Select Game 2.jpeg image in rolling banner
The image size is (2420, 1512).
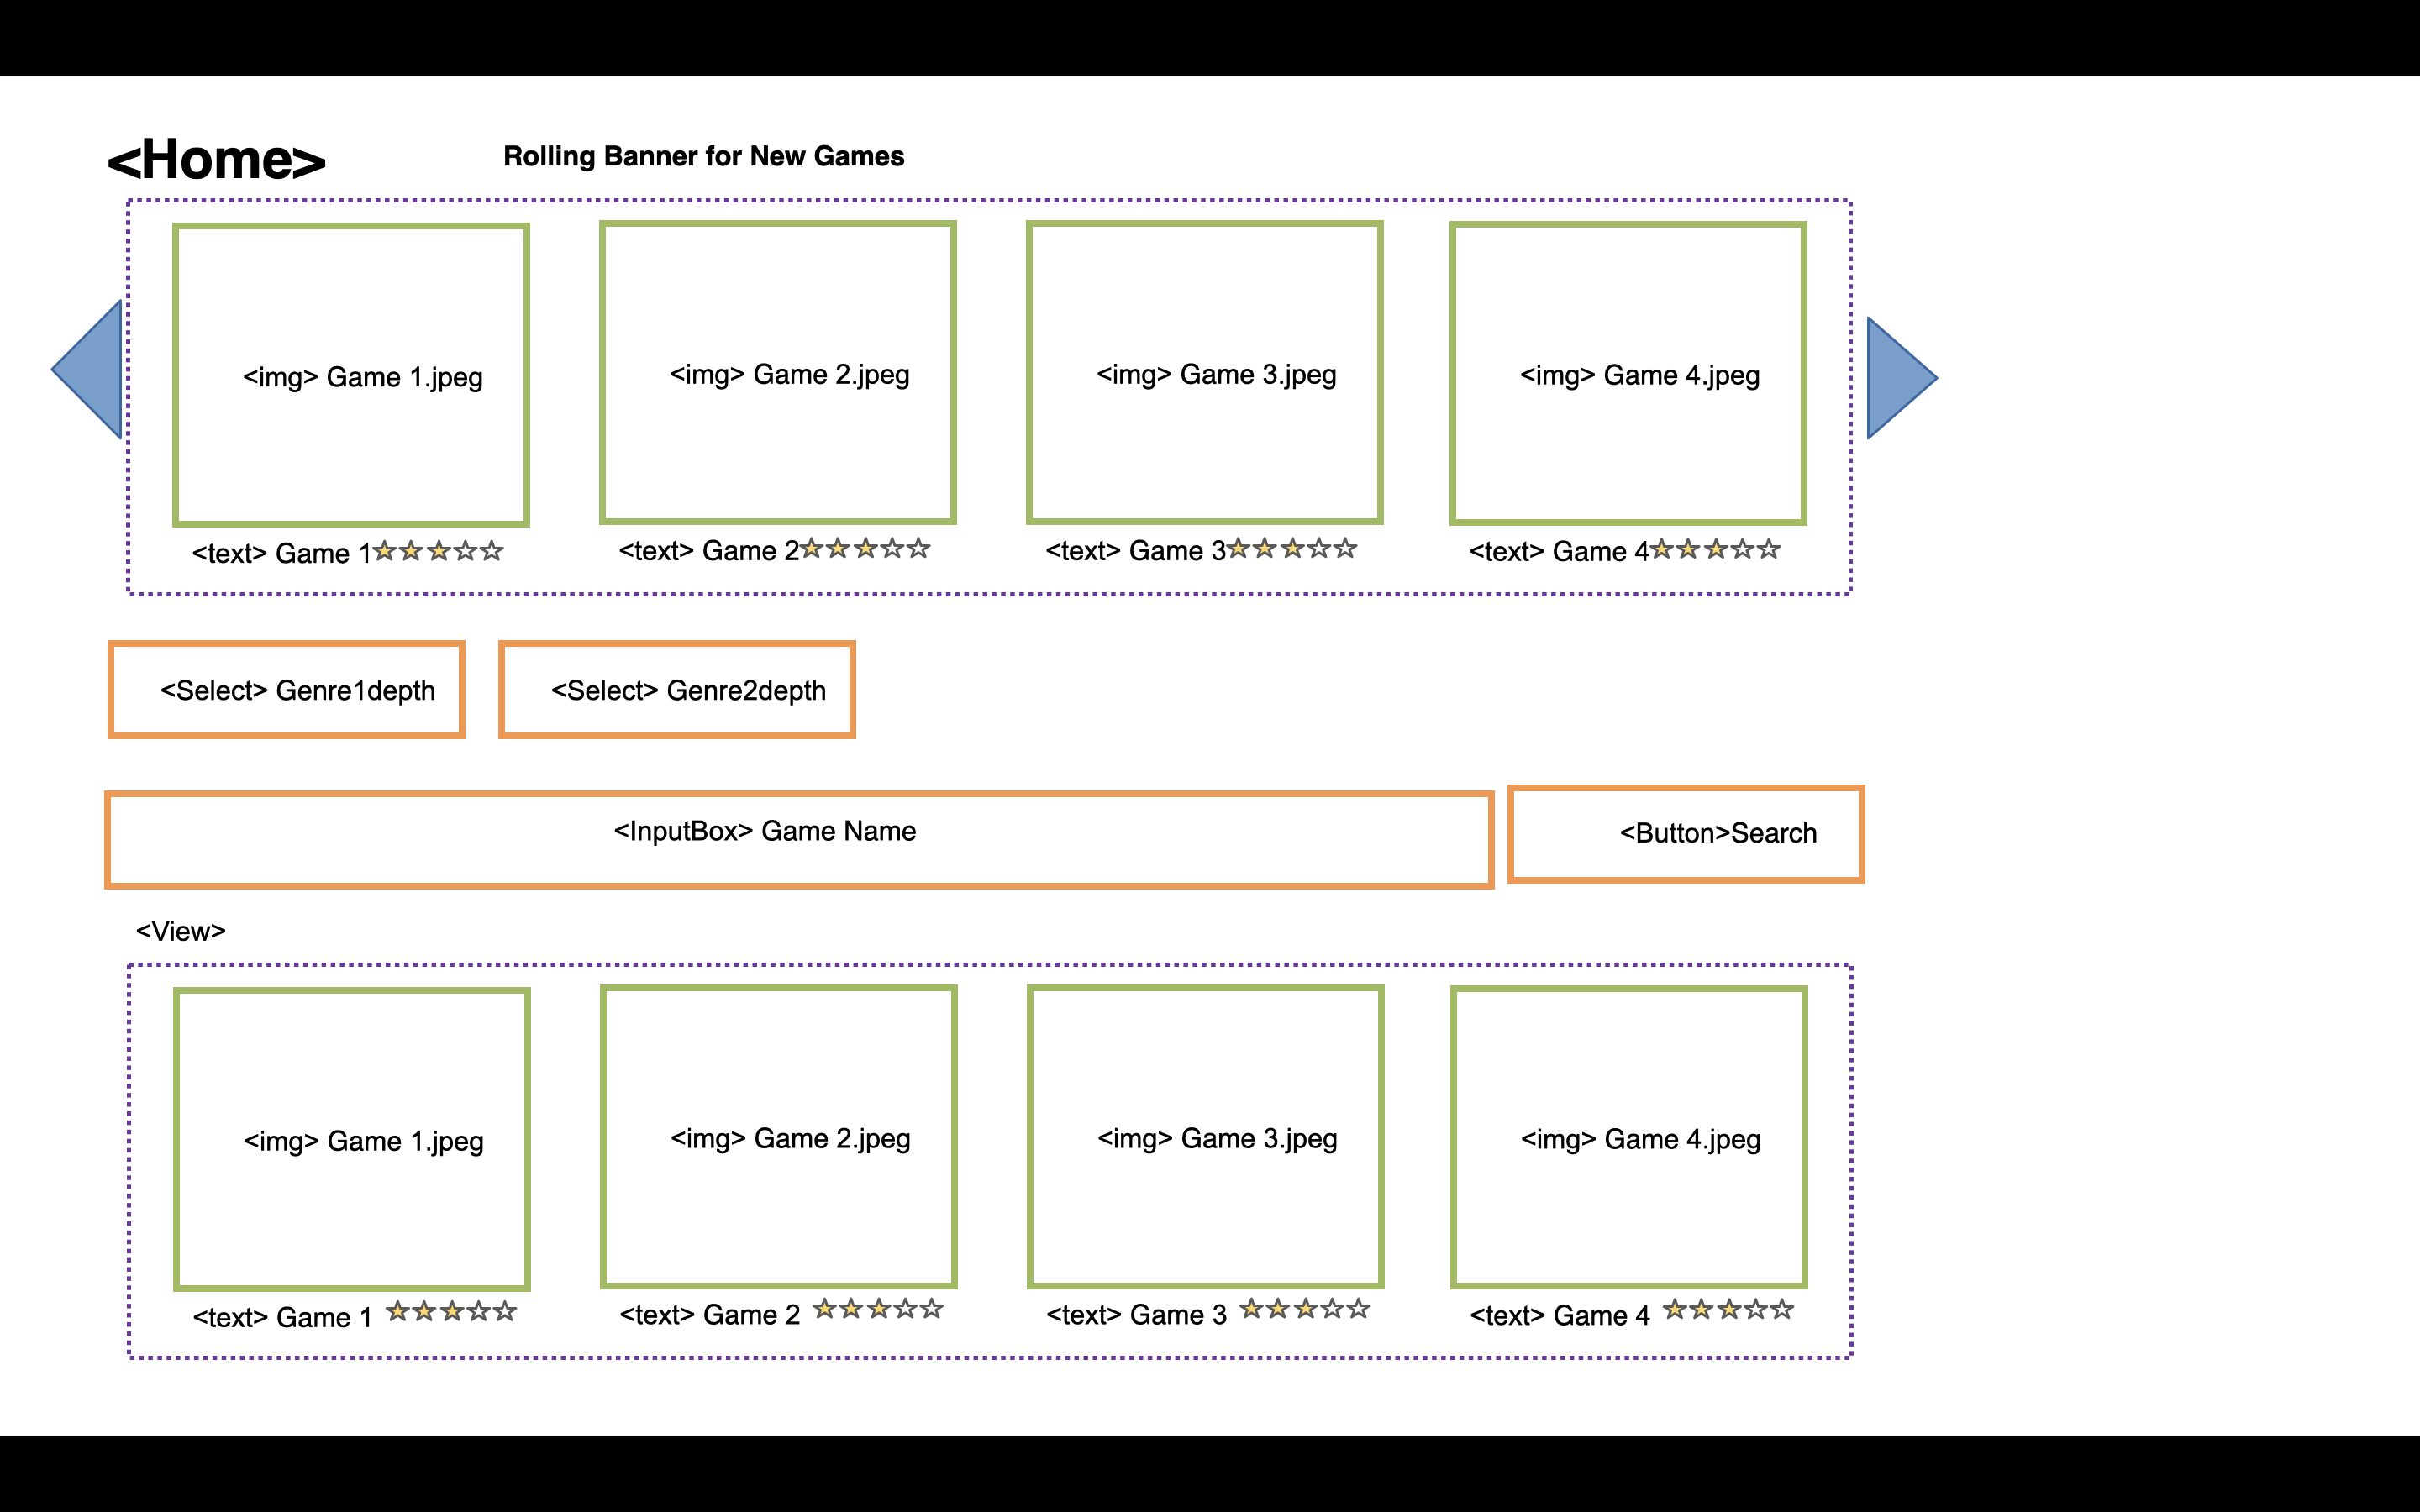(x=778, y=372)
